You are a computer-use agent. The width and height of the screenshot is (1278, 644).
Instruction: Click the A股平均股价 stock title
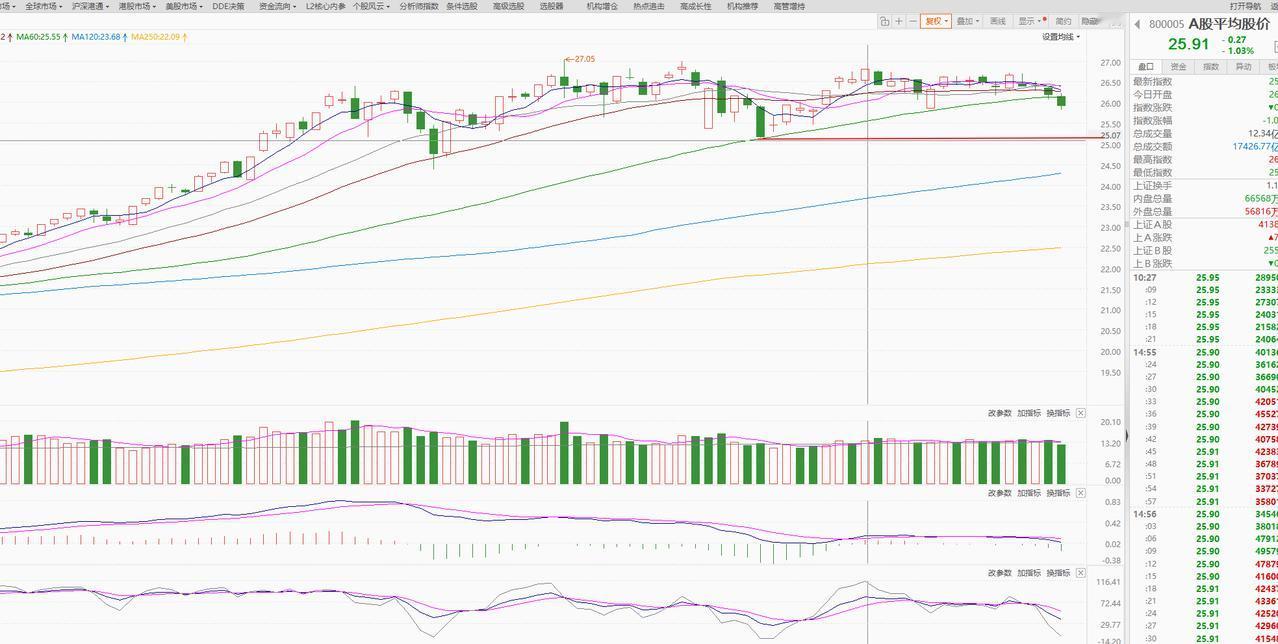1229,24
